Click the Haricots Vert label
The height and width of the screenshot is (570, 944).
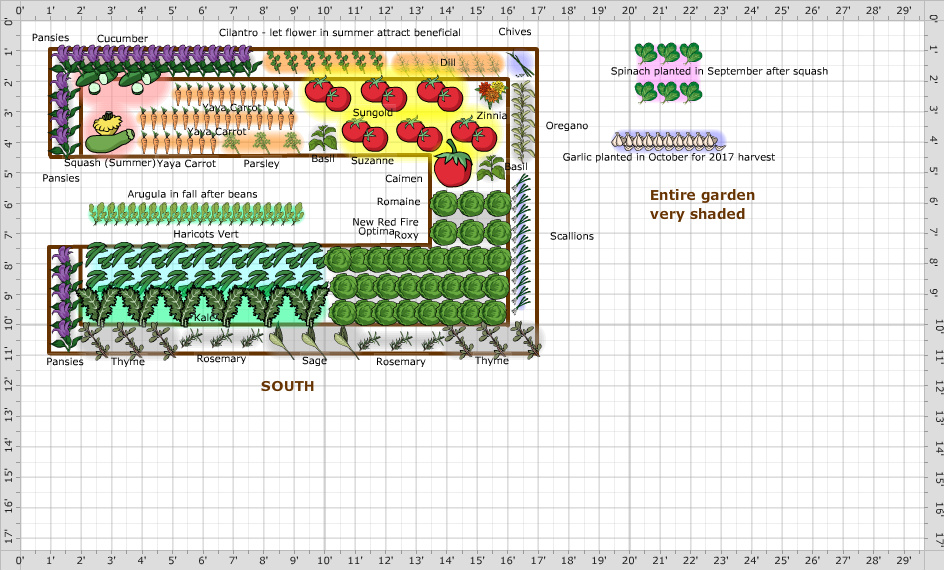[206, 234]
